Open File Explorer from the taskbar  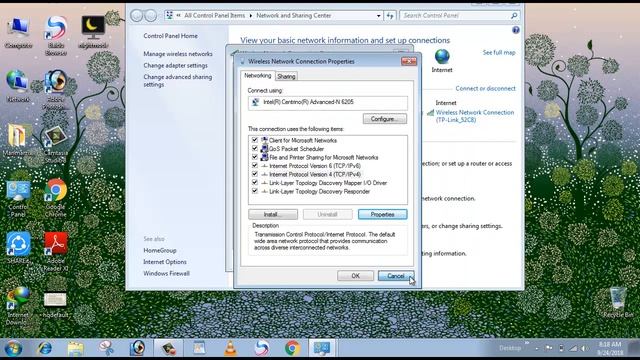(x=76, y=348)
